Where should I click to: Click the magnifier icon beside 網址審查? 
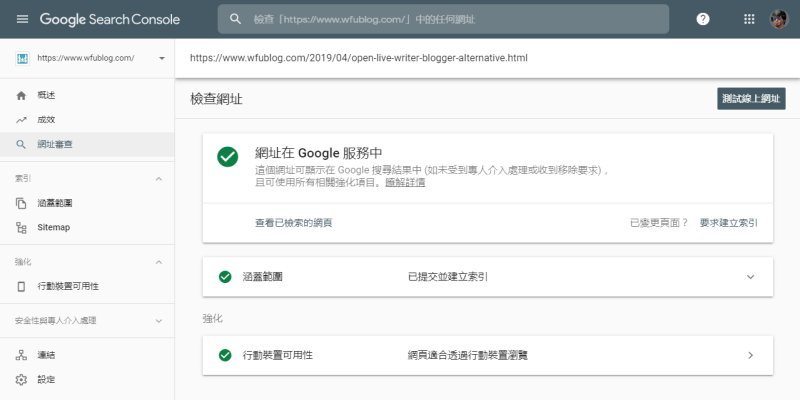click(21, 145)
